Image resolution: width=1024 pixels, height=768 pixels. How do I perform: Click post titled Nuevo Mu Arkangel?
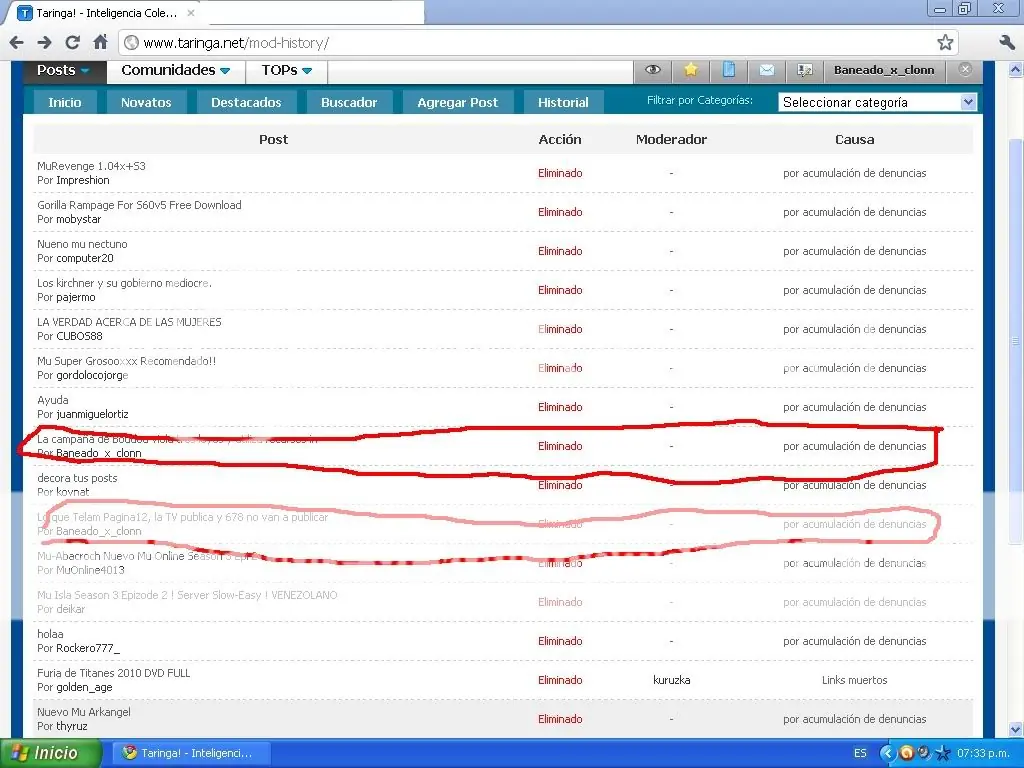84,712
